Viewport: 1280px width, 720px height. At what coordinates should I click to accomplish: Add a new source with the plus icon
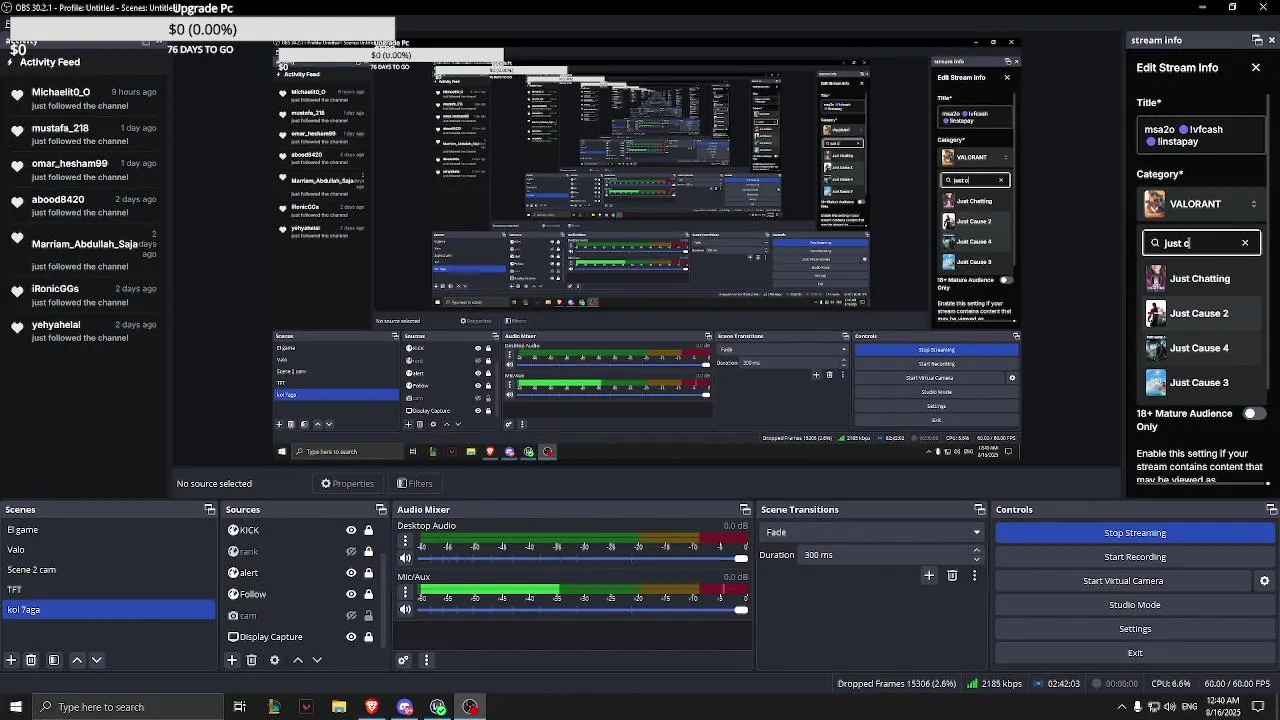[232, 660]
